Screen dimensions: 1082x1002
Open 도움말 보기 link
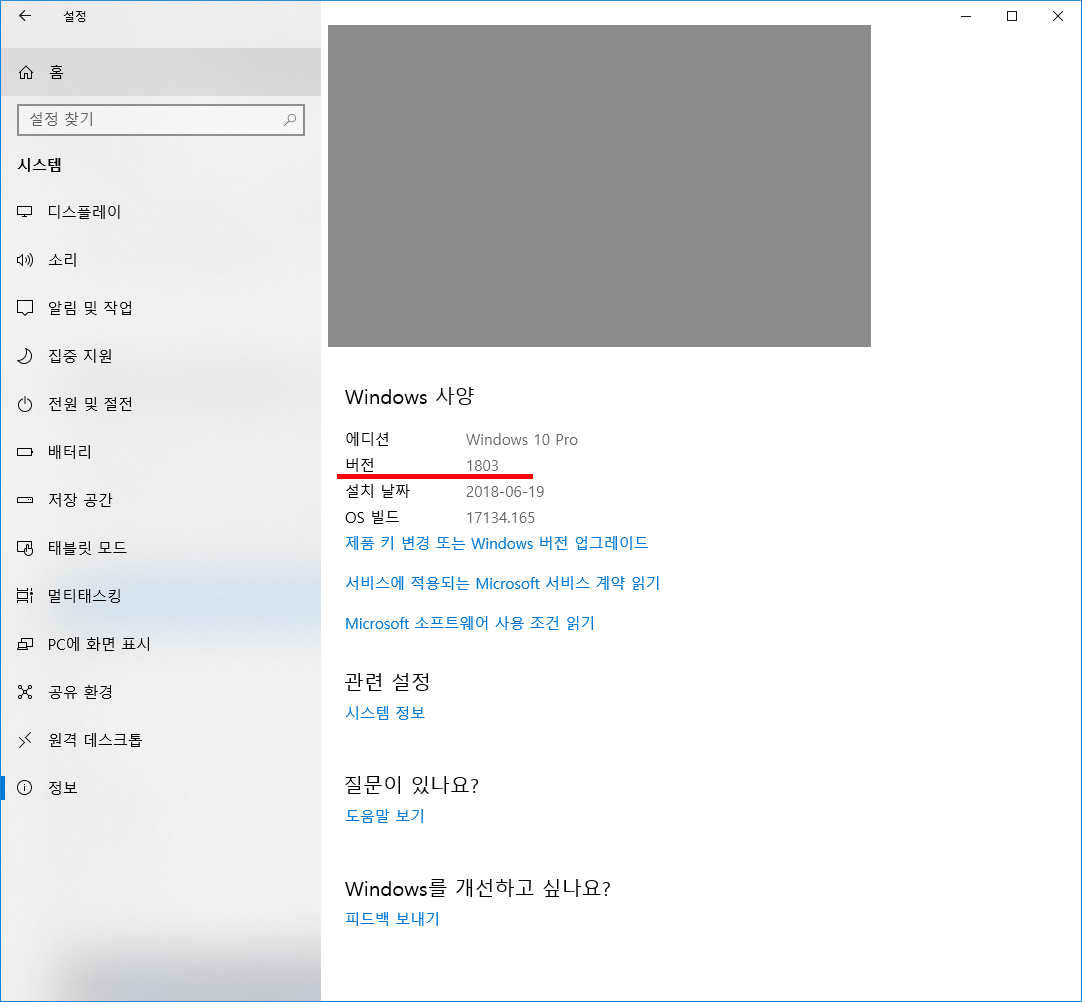click(384, 816)
